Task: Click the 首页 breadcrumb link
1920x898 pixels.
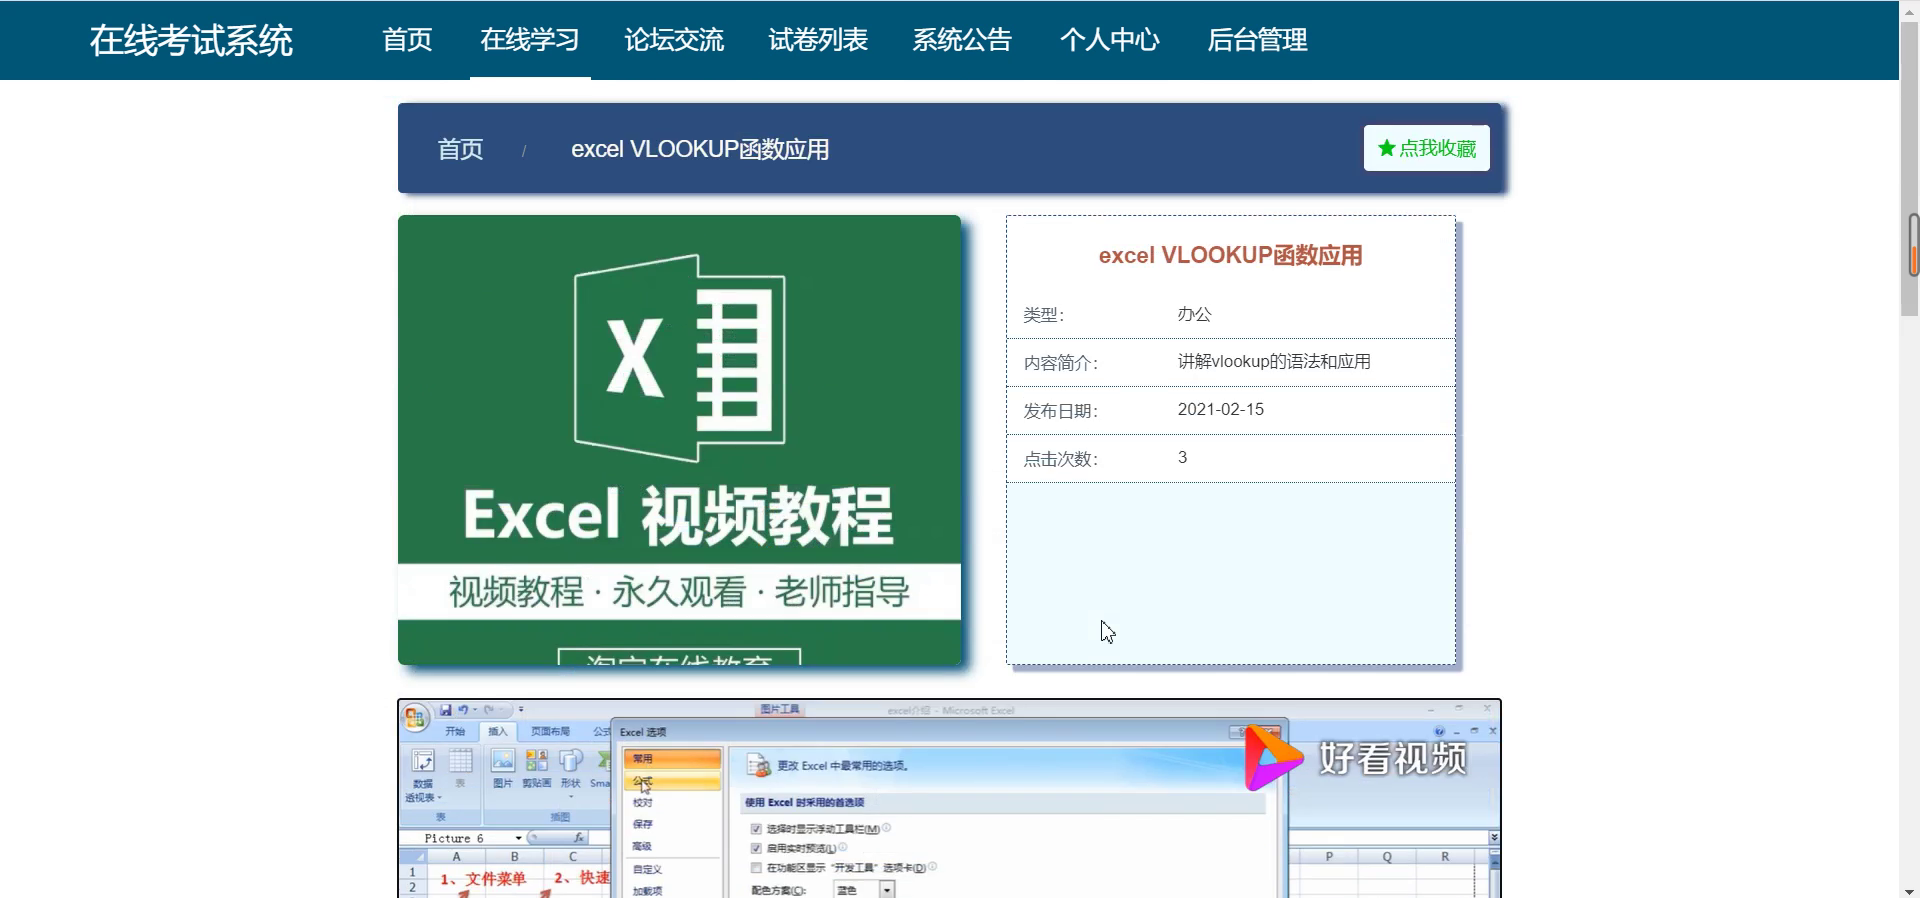Action: pos(460,149)
